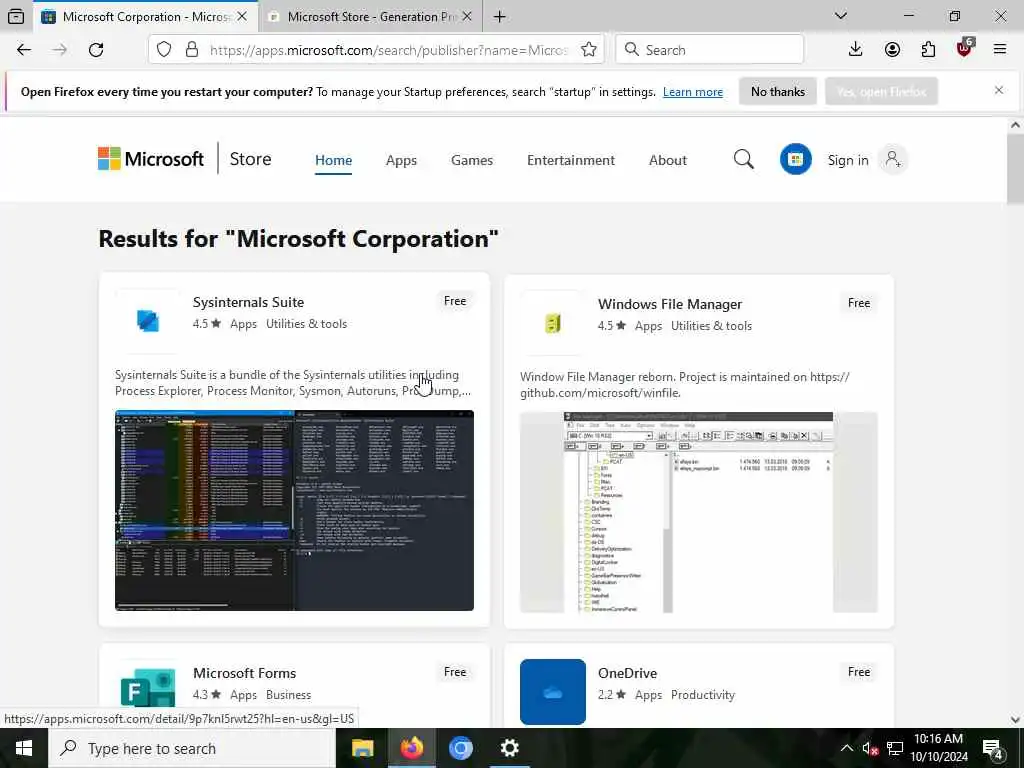Open Firefox View icon in tab bar
Image resolution: width=1024 pixels, height=768 pixels.
coord(16,16)
